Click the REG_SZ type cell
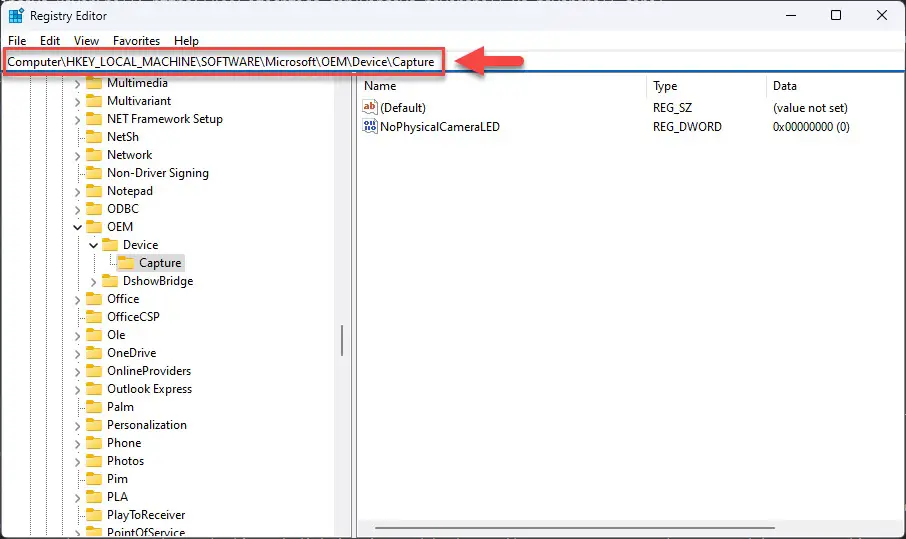 pyautogui.click(x=672, y=107)
